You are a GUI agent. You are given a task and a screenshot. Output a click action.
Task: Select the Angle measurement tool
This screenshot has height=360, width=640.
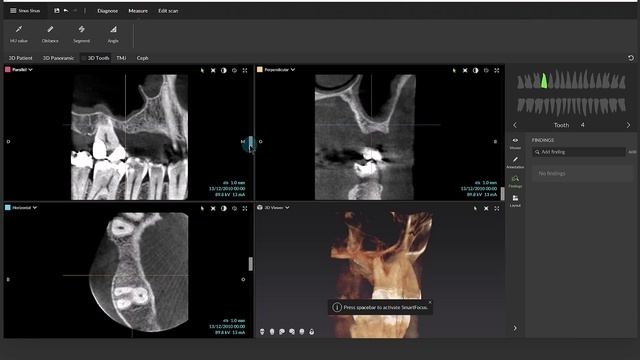pyautogui.click(x=113, y=34)
